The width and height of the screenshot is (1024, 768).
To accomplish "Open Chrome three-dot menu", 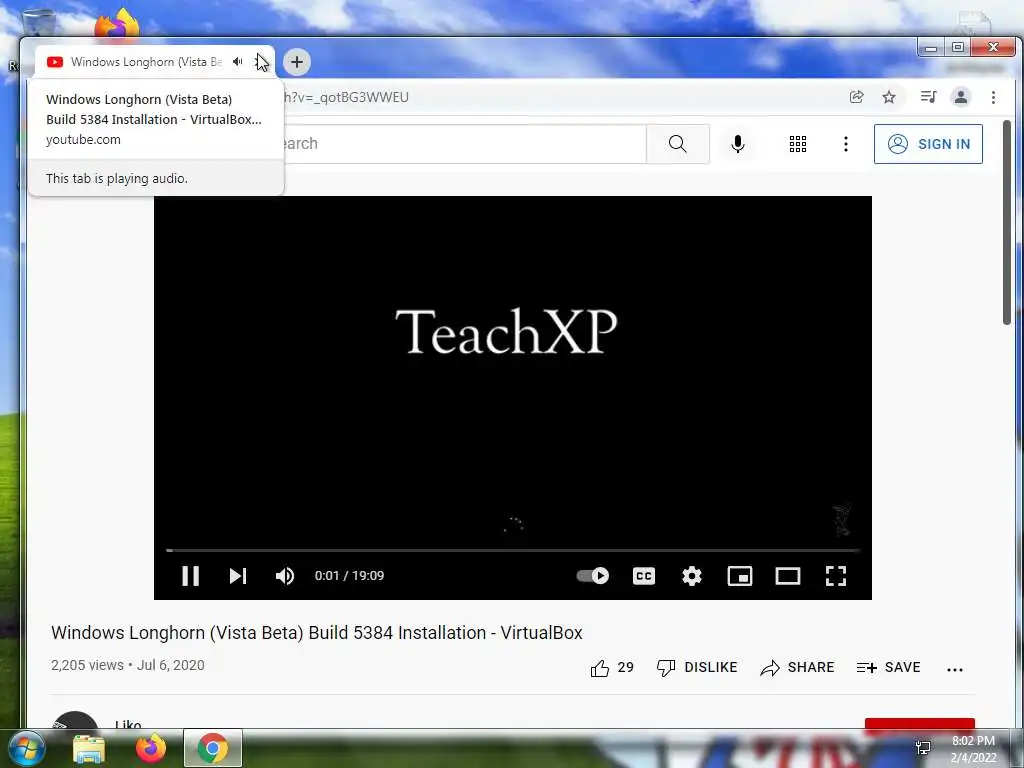I will pos(993,97).
